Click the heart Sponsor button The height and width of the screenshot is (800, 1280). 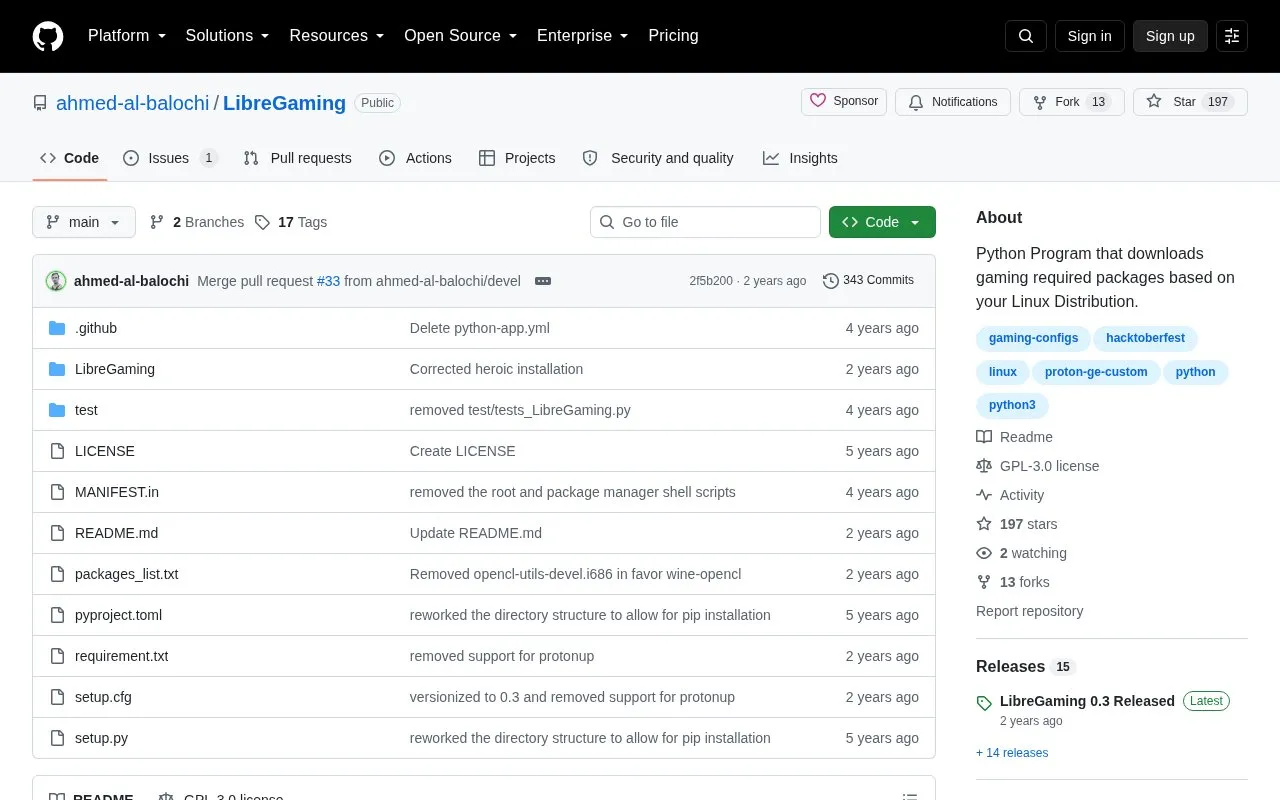844,102
